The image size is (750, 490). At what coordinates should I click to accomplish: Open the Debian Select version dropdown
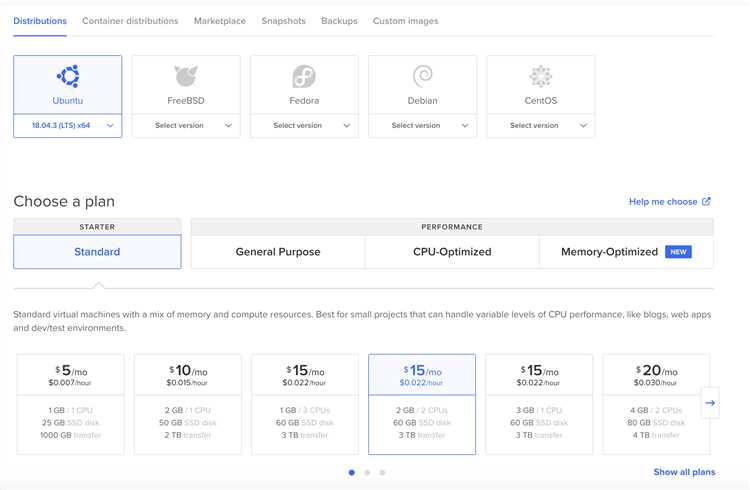[x=422, y=125]
